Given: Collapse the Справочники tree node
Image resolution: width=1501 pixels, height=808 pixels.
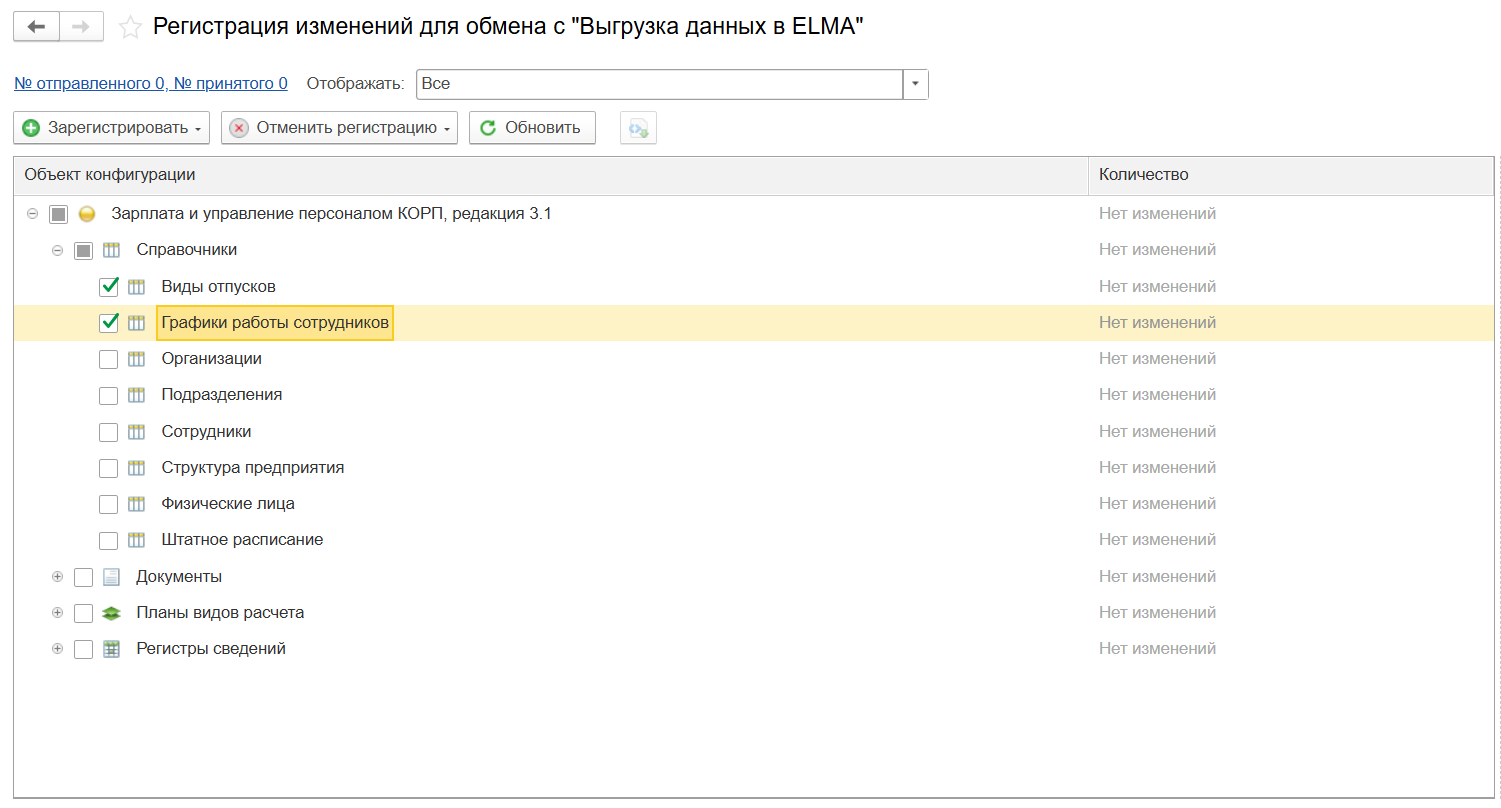Looking at the screenshot, I should point(57,250).
